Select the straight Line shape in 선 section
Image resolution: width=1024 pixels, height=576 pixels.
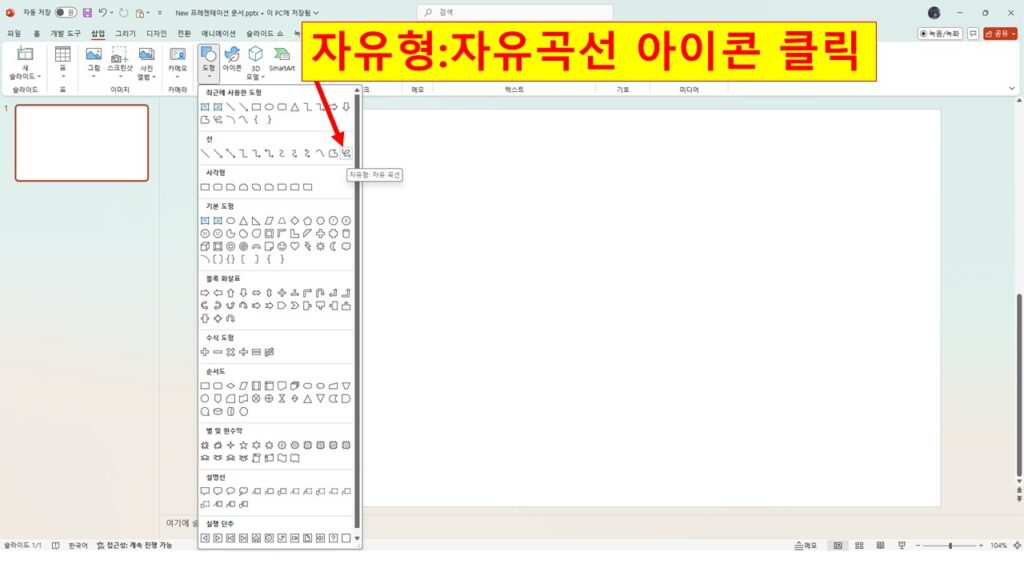pos(205,153)
